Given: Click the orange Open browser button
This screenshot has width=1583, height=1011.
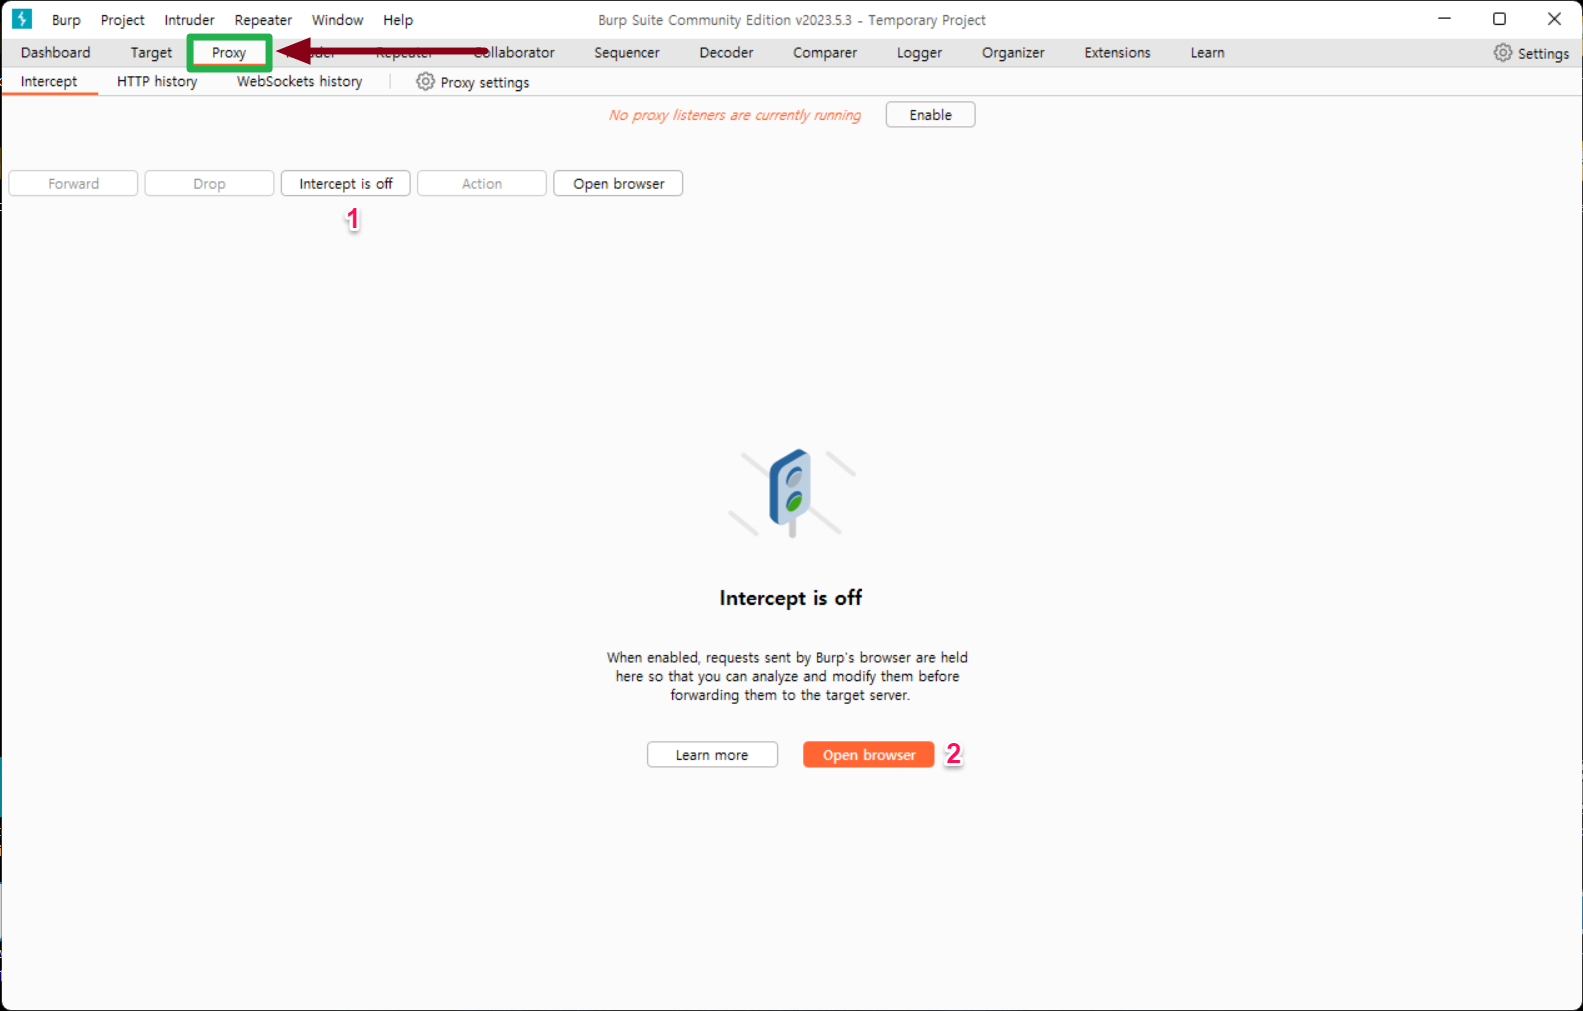Looking at the screenshot, I should point(868,755).
